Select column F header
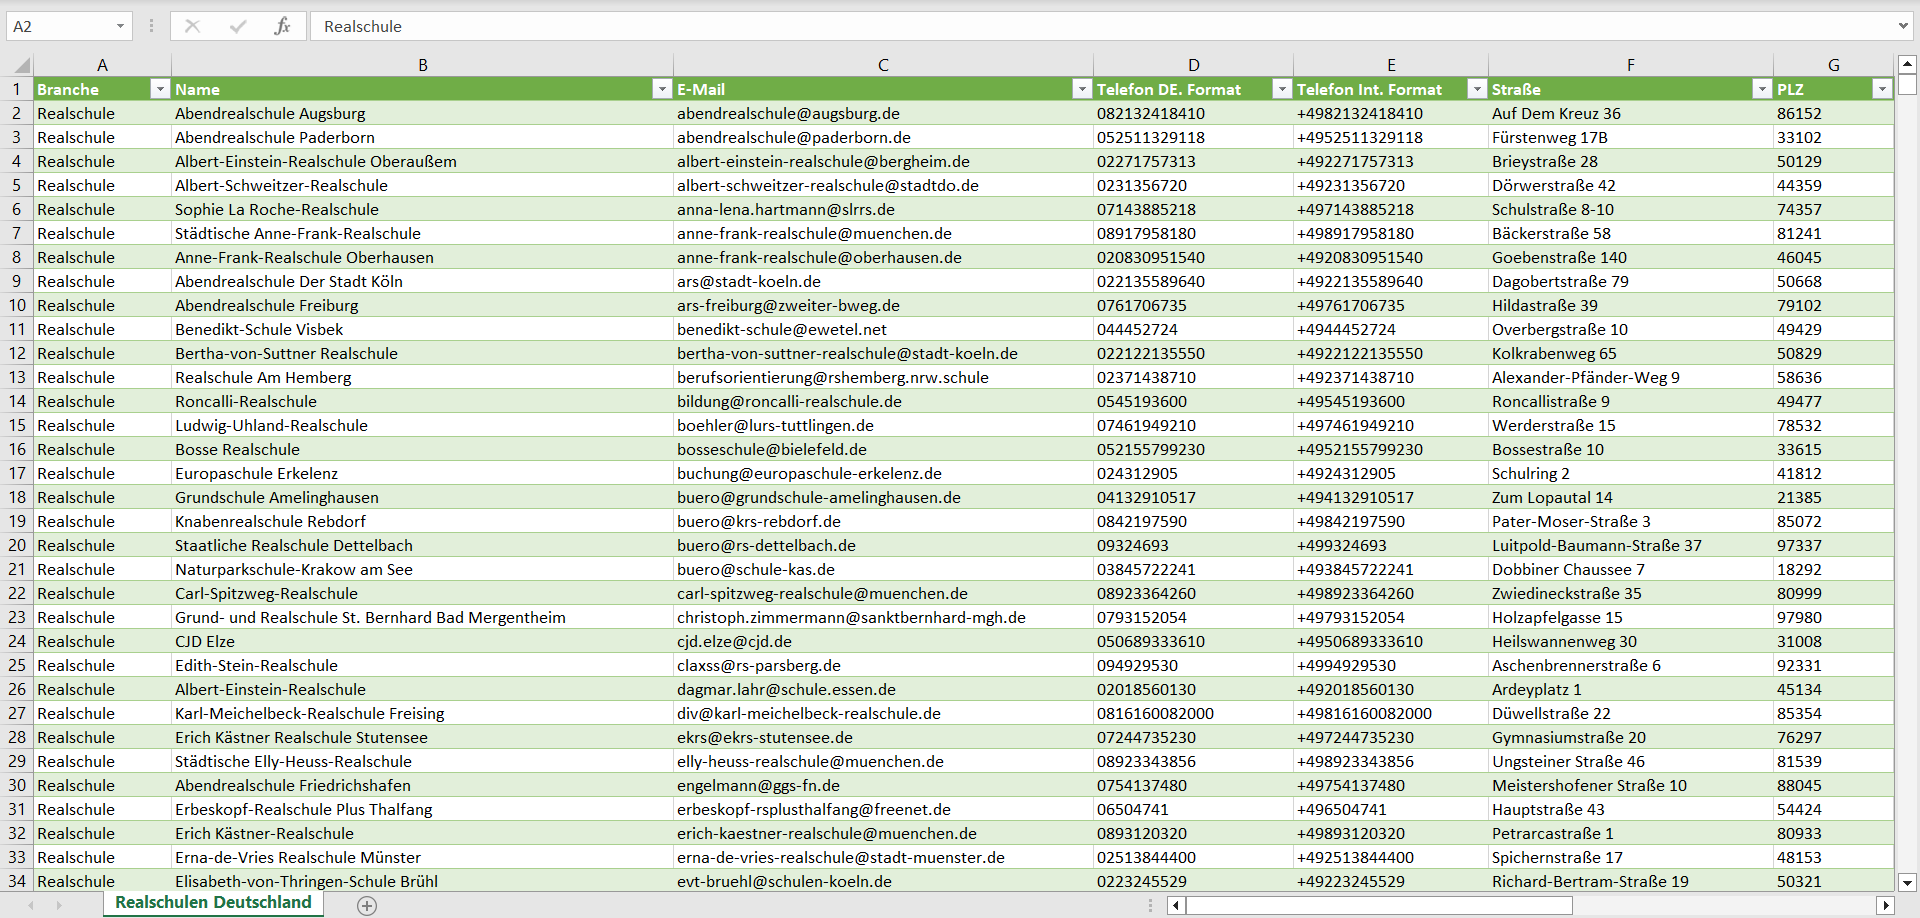This screenshot has height=918, width=1920. 1630,65
